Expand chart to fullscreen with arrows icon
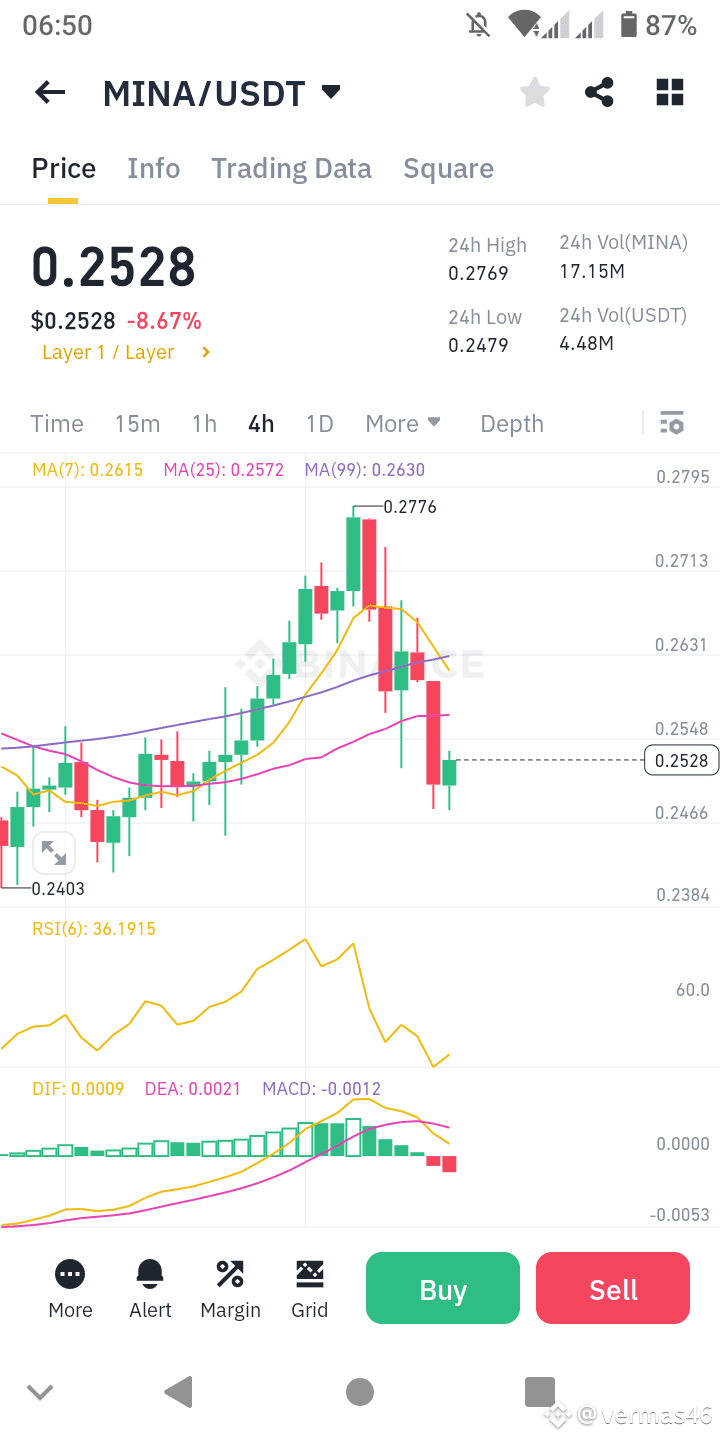 click(54, 852)
